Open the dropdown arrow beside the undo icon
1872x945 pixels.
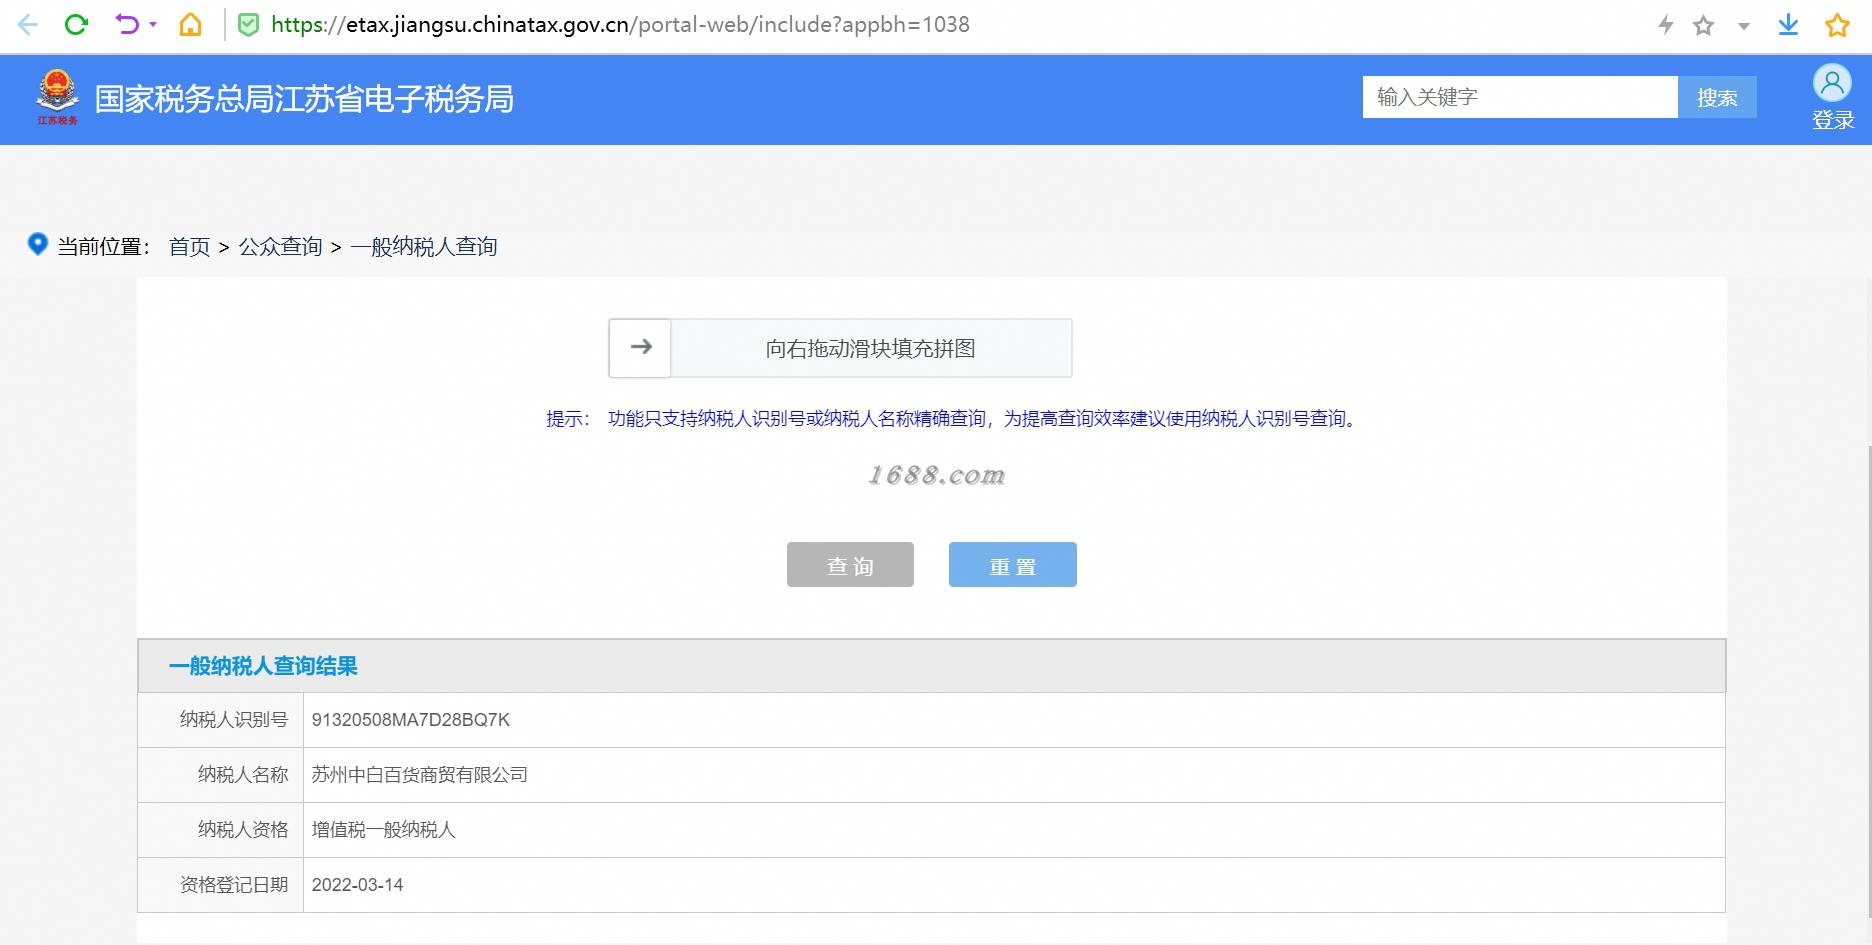tap(153, 24)
